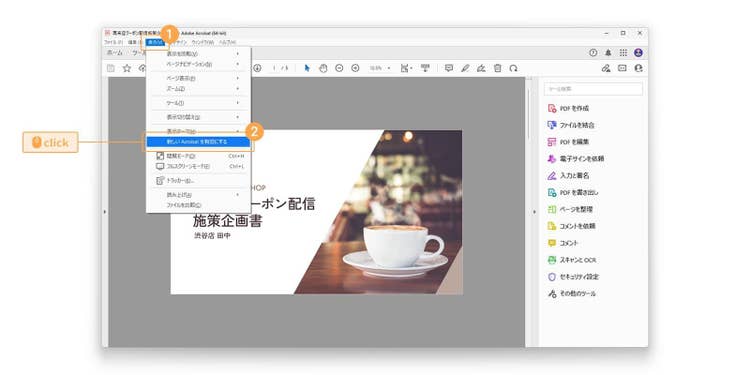This screenshot has width=750, height=375.
Task: Open the ファイル menu in menu bar
Action: (113, 43)
